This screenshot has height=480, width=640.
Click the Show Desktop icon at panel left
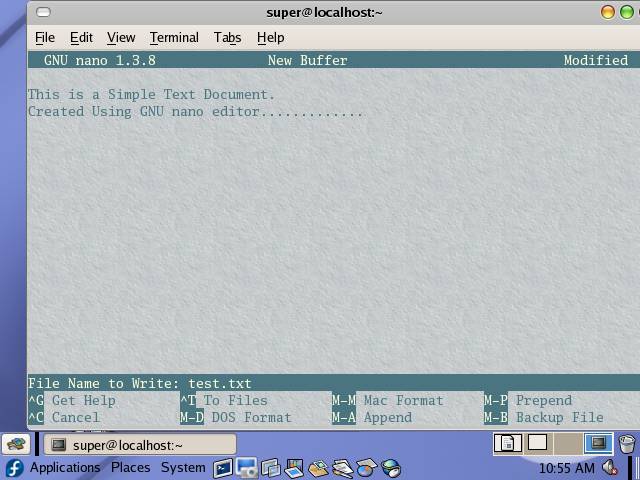pos(16,444)
